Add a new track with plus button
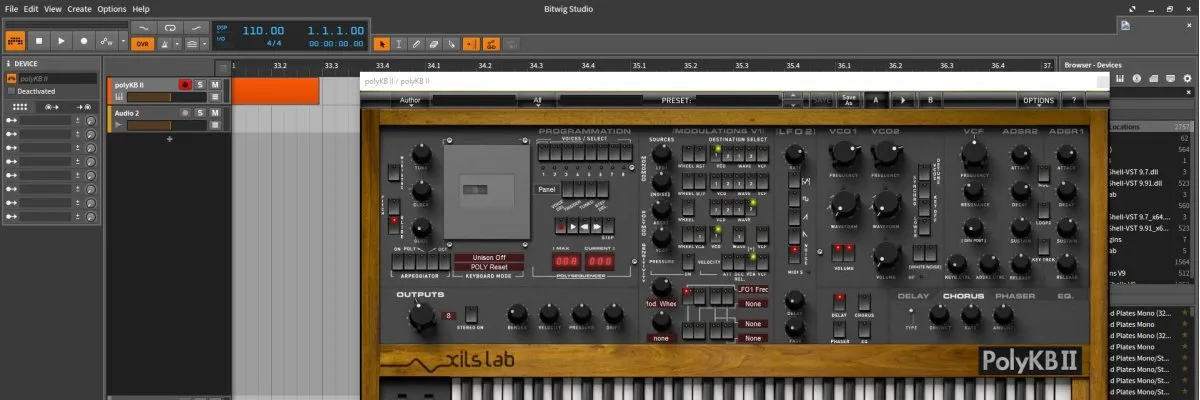The height and width of the screenshot is (400, 1200). coord(169,139)
